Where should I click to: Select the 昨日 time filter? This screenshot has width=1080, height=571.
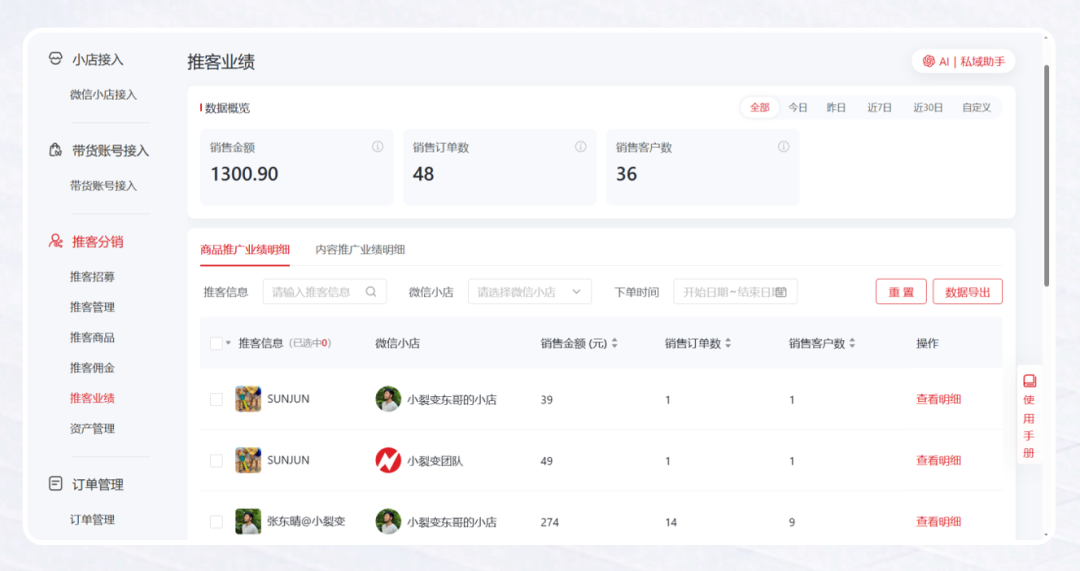pyautogui.click(x=835, y=107)
